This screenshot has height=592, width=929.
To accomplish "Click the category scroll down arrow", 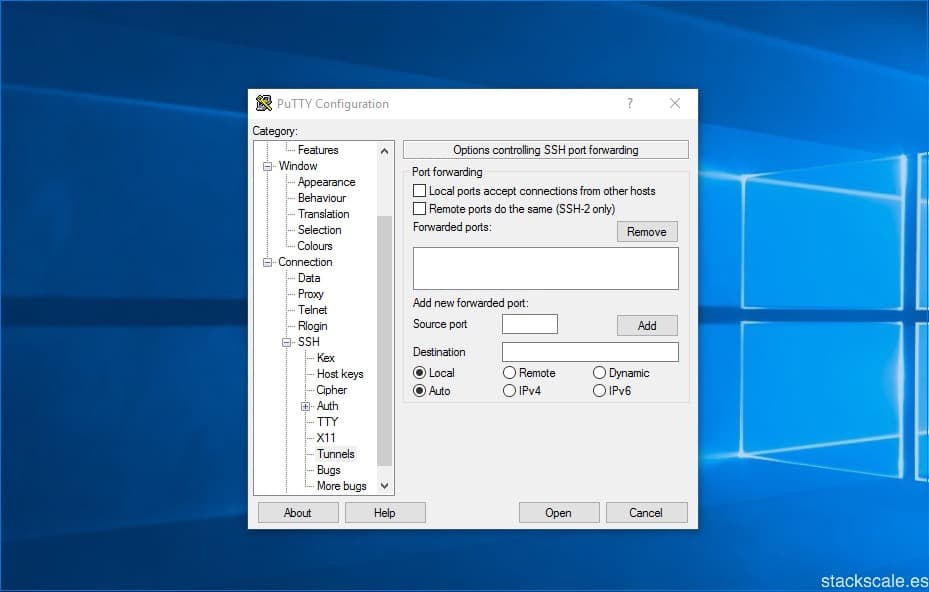I will [385, 486].
